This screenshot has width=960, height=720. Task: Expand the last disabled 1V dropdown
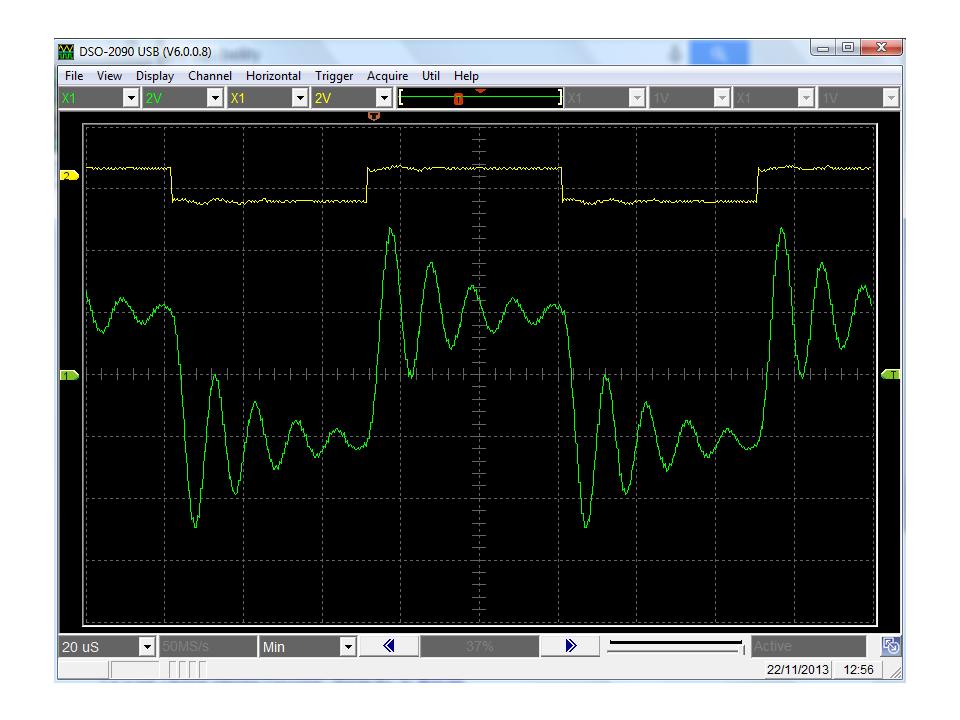pyautogui.click(x=891, y=98)
